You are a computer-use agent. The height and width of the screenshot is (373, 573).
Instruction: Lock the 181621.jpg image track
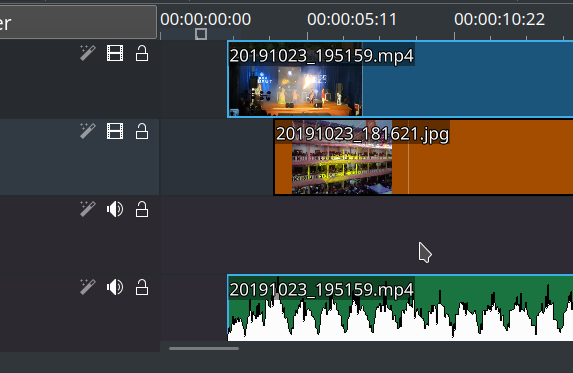click(142, 131)
